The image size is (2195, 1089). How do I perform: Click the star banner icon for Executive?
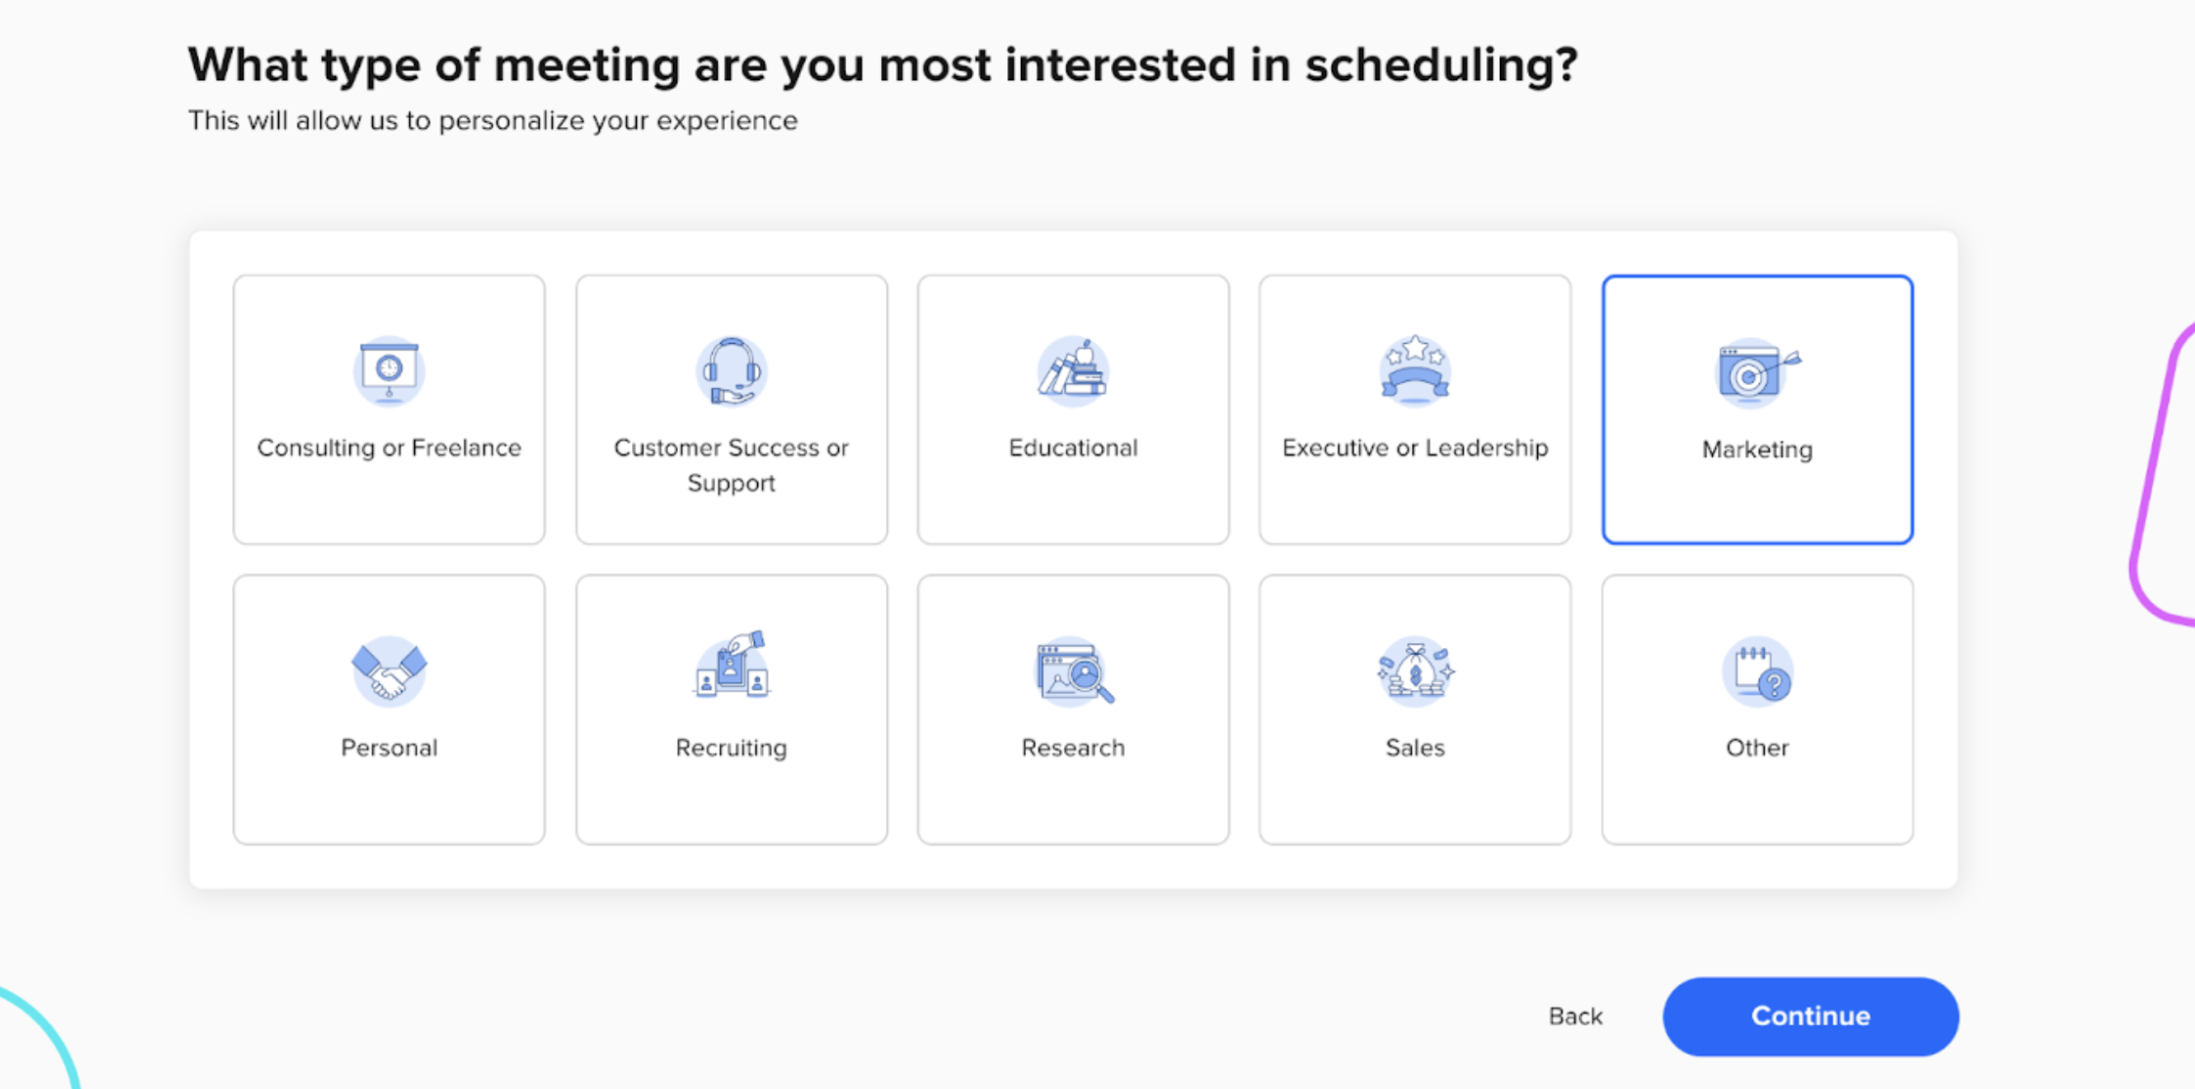(x=1414, y=371)
